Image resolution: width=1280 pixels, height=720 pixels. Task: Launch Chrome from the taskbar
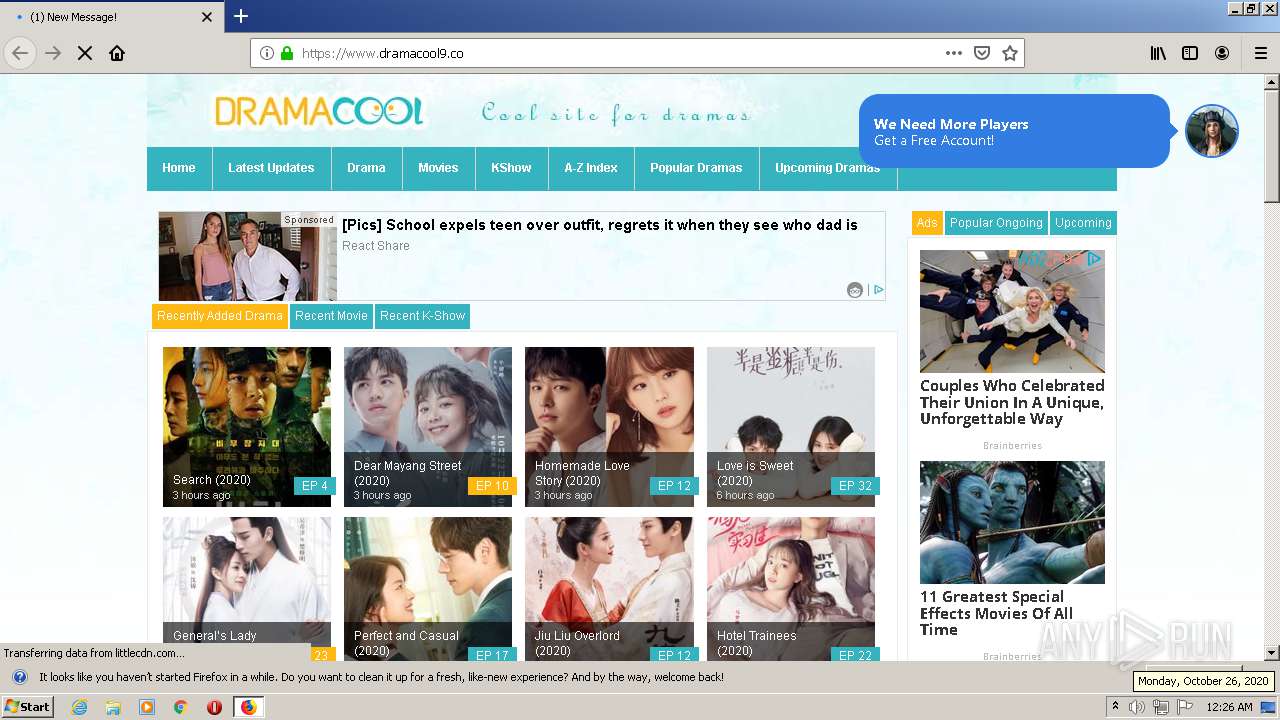tap(180, 707)
